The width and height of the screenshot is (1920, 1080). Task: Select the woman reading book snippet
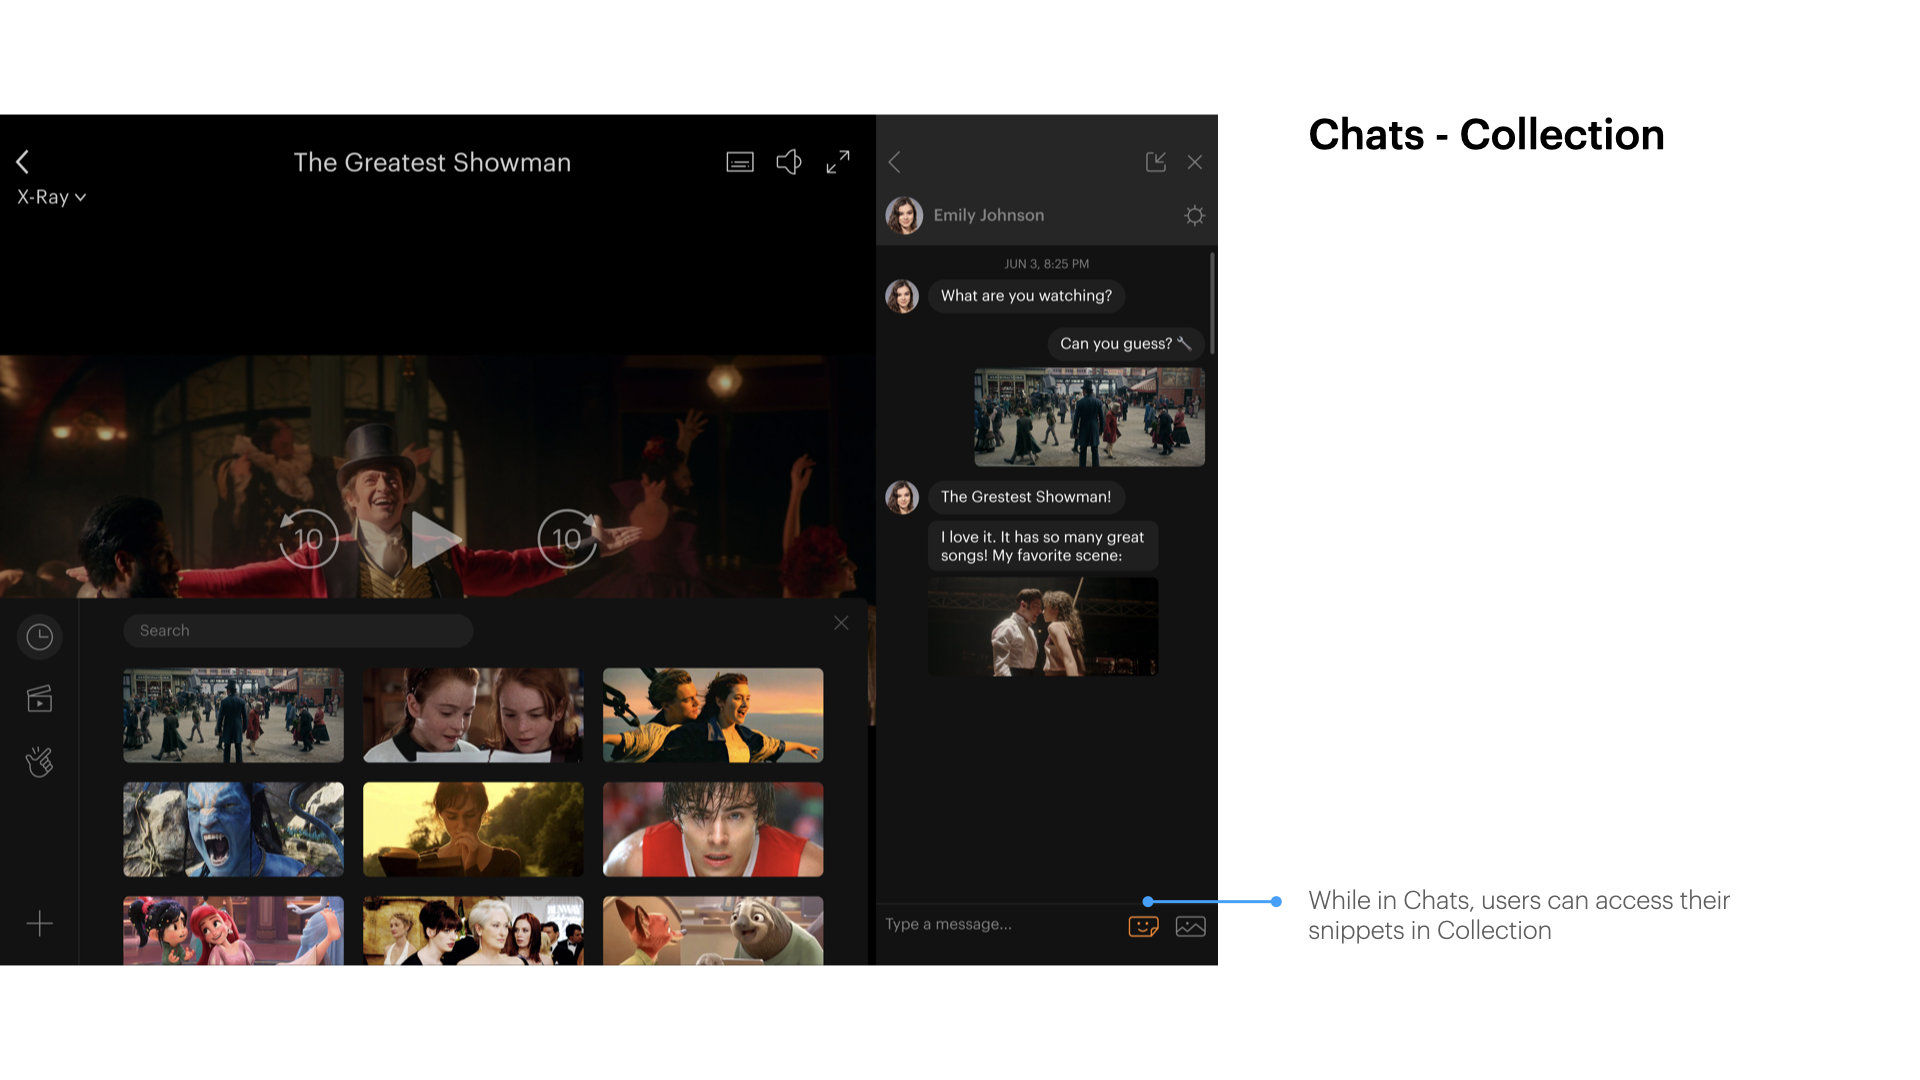473,829
